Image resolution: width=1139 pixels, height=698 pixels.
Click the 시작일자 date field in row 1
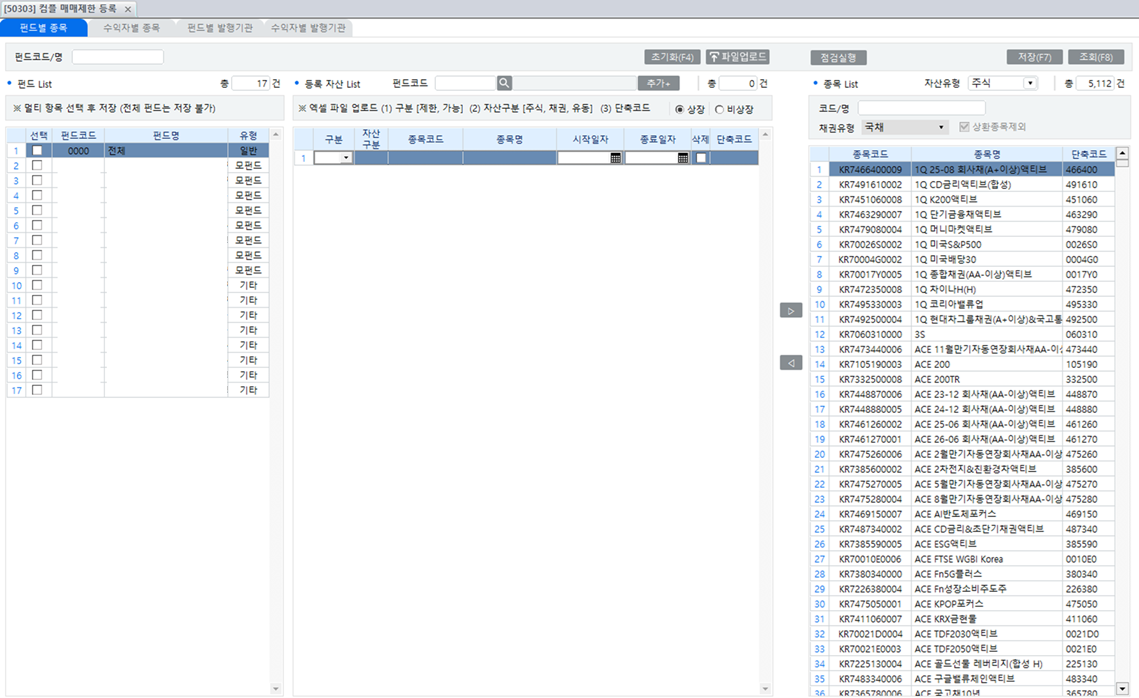click(x=584, y=158)
